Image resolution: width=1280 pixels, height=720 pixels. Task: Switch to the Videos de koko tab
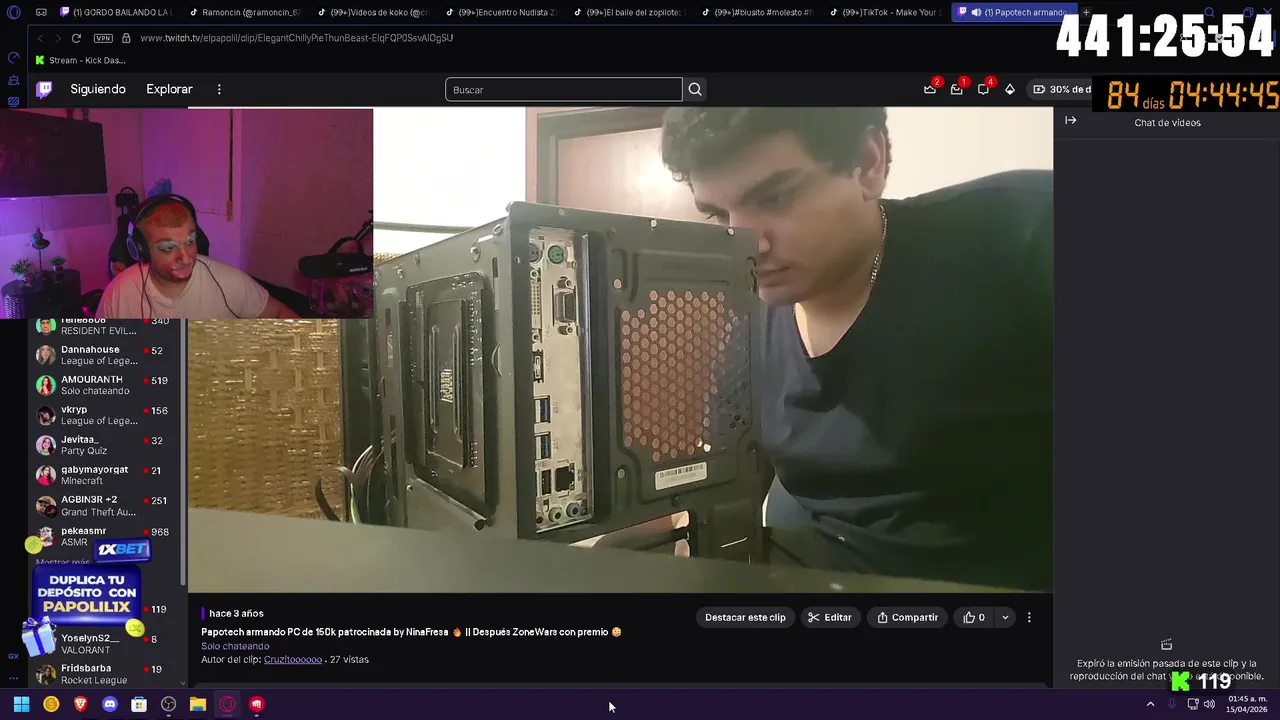372,12
